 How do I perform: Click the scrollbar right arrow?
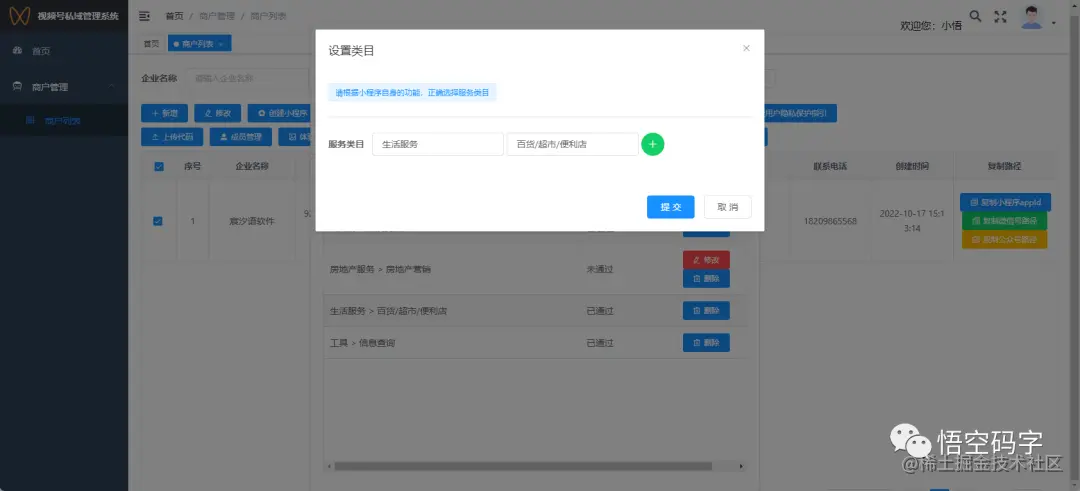[x=741, y=466]
